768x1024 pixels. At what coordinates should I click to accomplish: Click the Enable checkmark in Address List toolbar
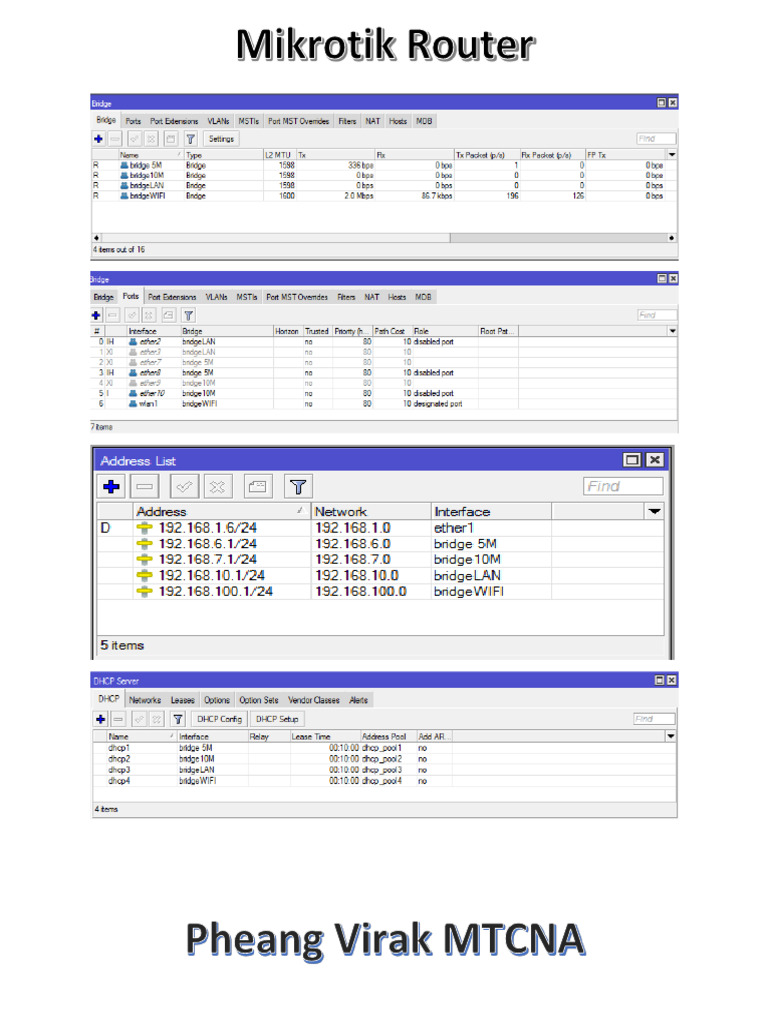(x=183, y=487)
